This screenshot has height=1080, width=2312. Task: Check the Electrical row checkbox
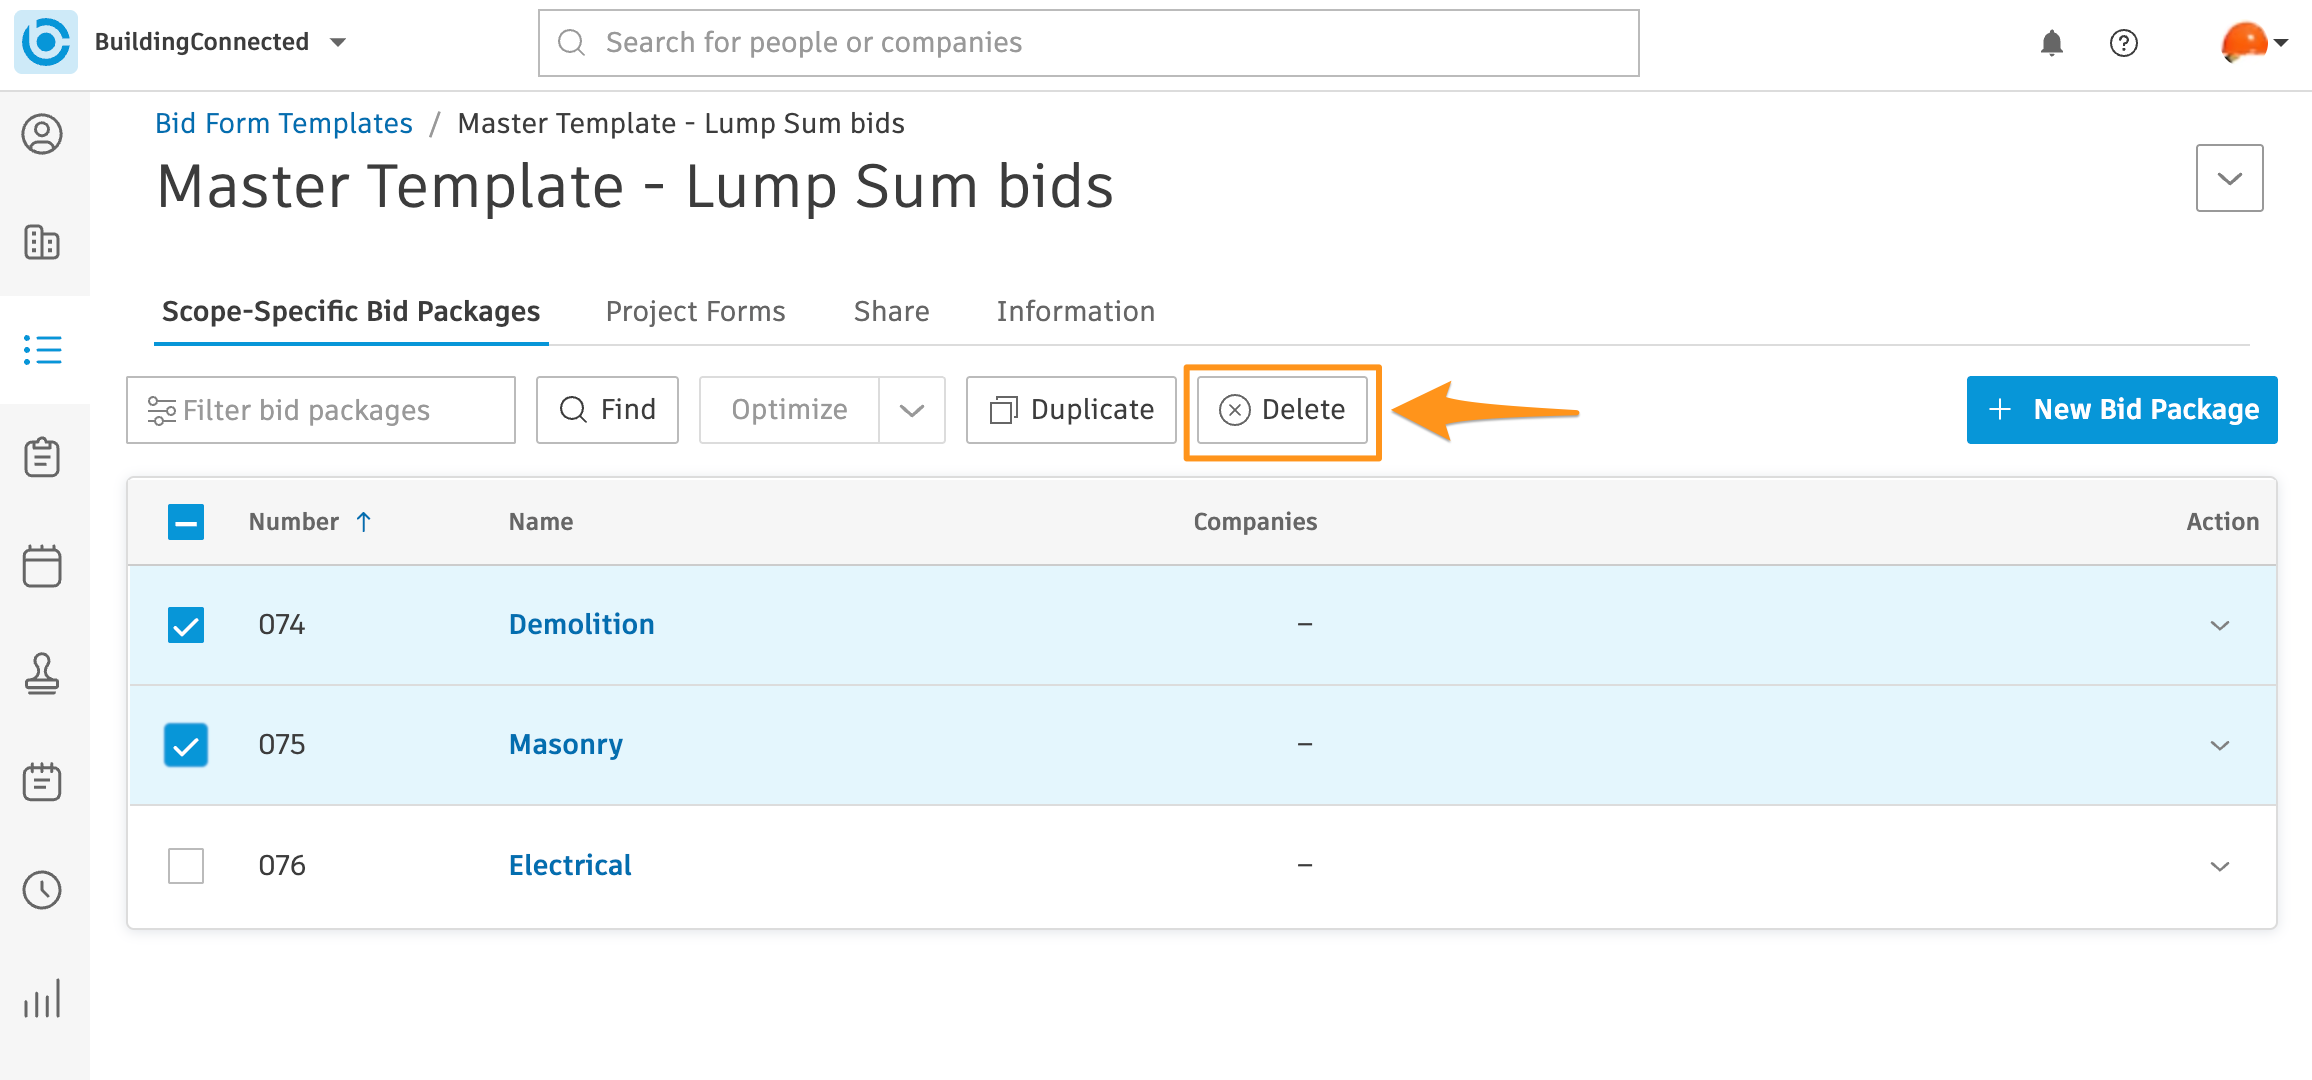click(x=186, y=865)
